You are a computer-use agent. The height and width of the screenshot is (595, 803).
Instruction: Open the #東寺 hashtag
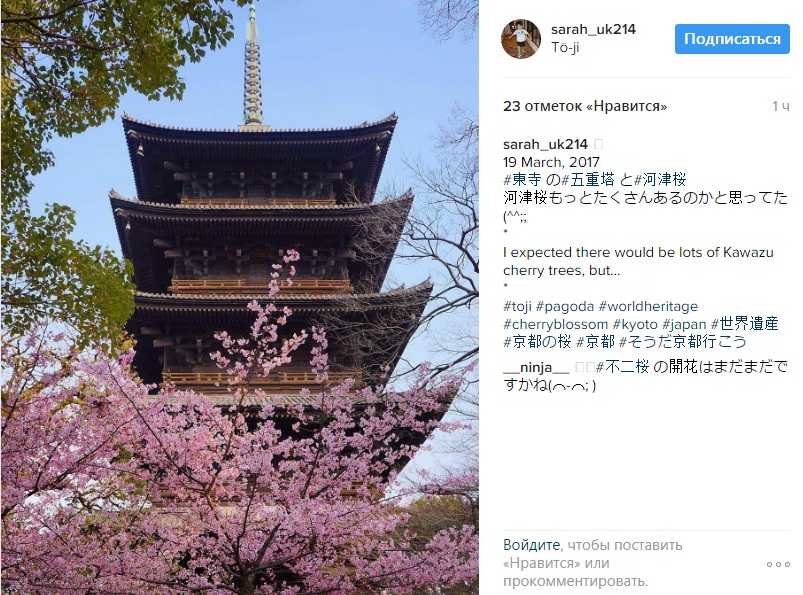pos(522,180)
